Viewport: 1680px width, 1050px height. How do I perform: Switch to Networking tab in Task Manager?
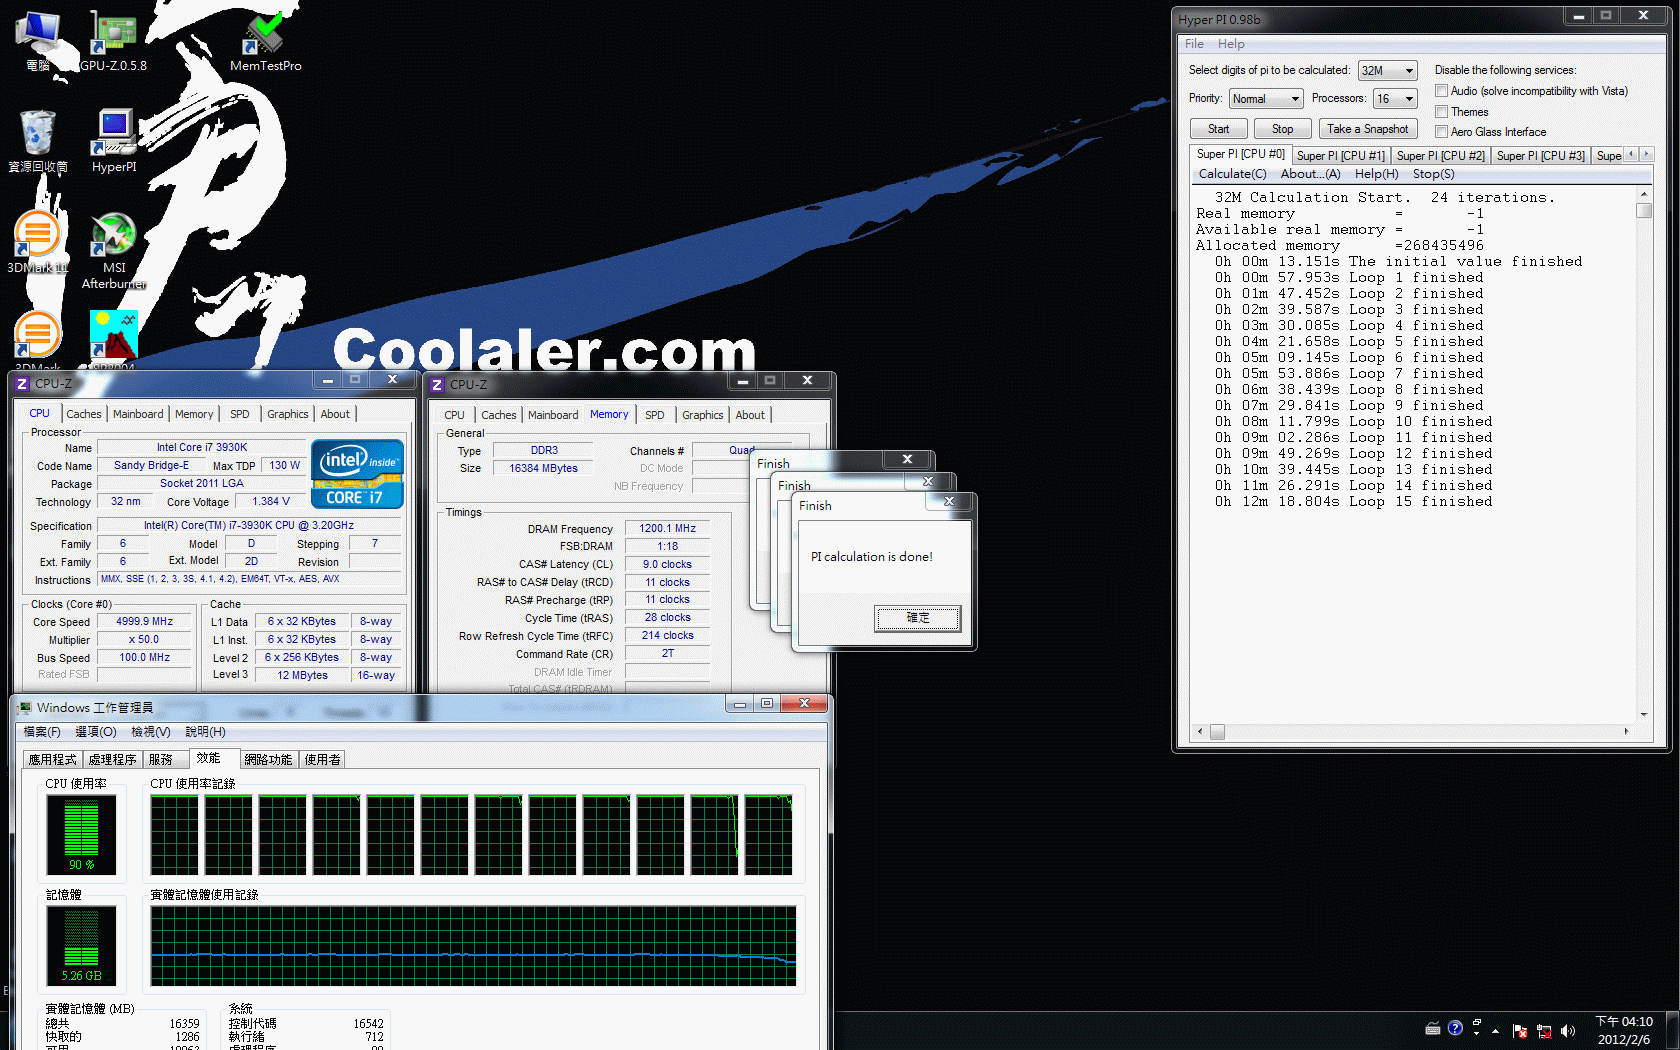click(268, 760)
